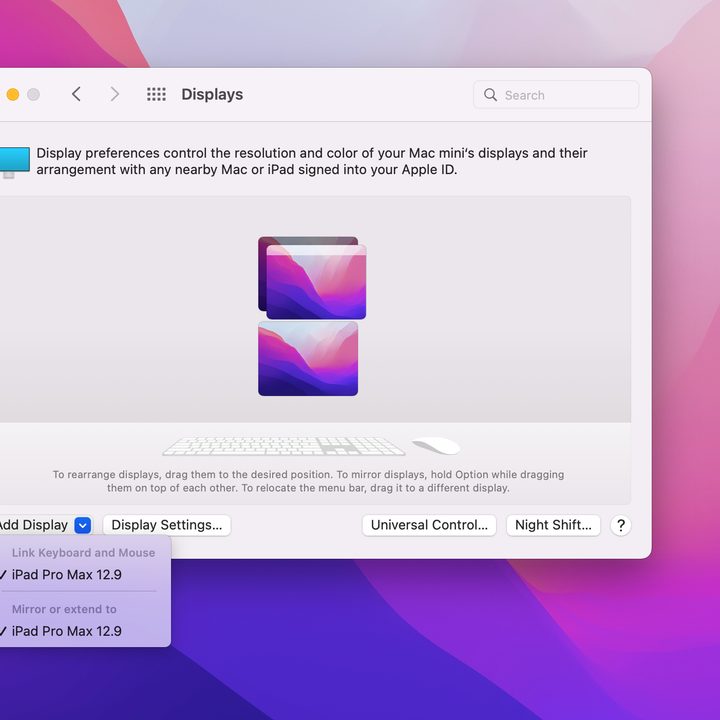Click the Displays window title
Image resolution: width=720 pixels, height=720 pixels.
pyautogui.click(x=212, y=95)
